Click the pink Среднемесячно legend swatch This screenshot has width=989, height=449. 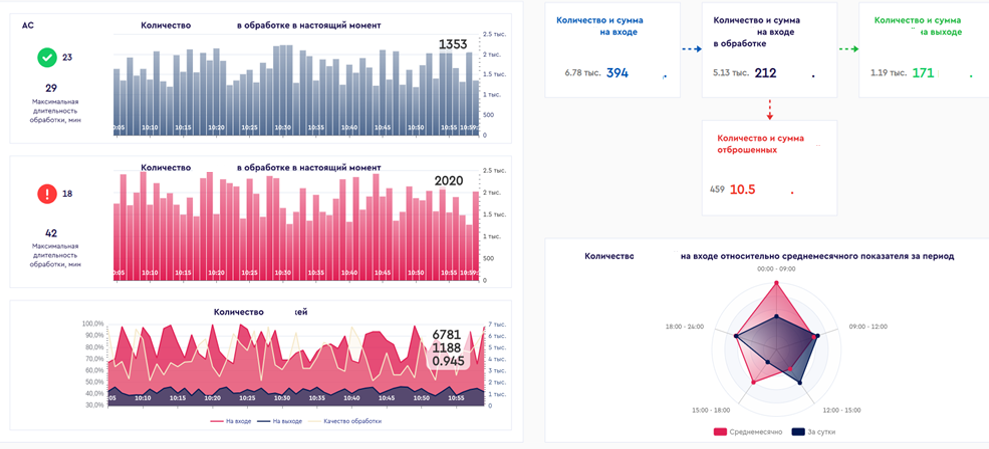point(720,432)
